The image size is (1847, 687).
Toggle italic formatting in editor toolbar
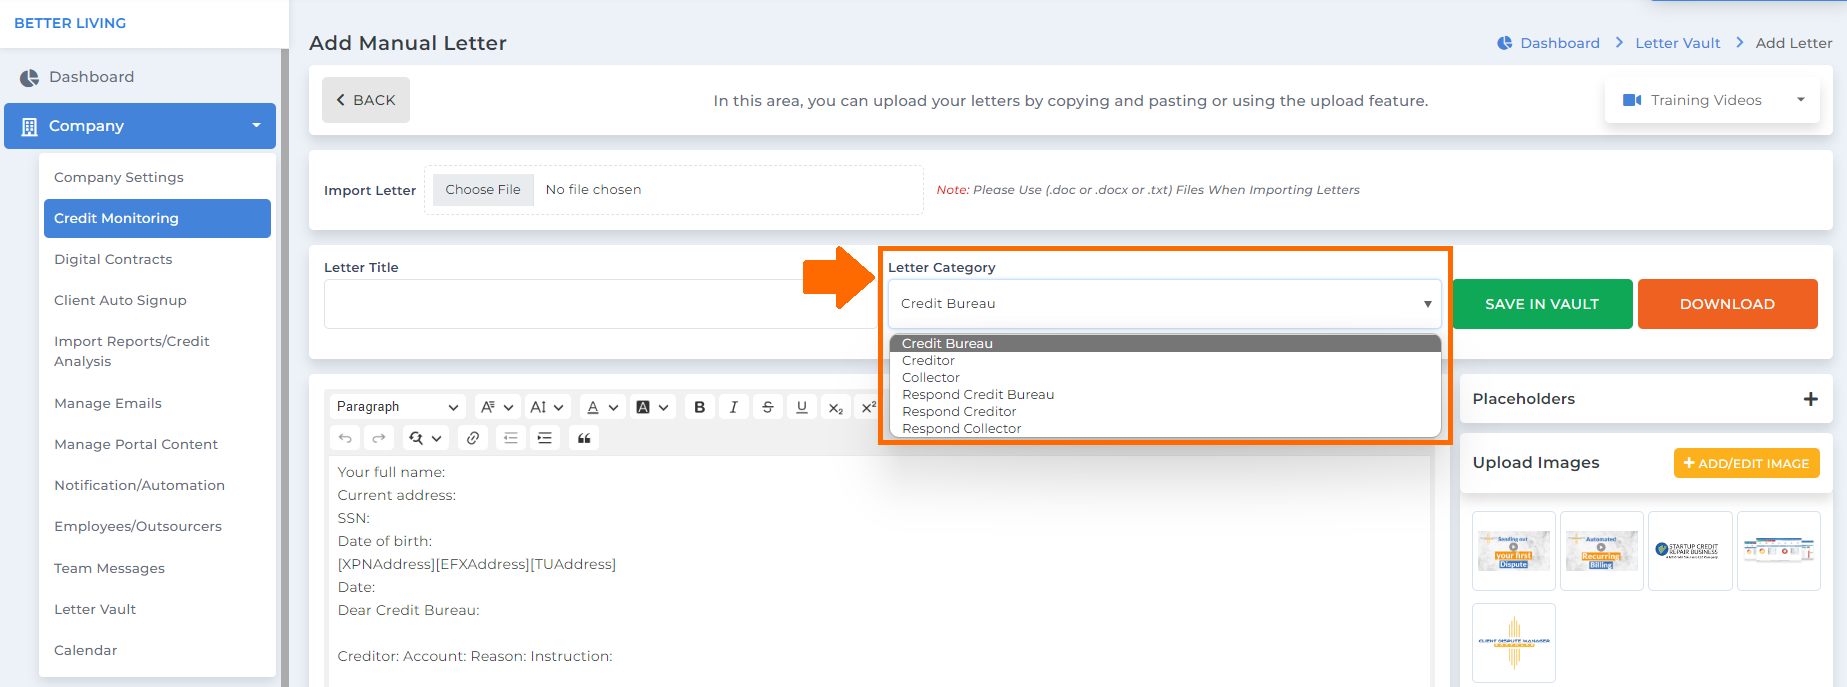[733, 407]
